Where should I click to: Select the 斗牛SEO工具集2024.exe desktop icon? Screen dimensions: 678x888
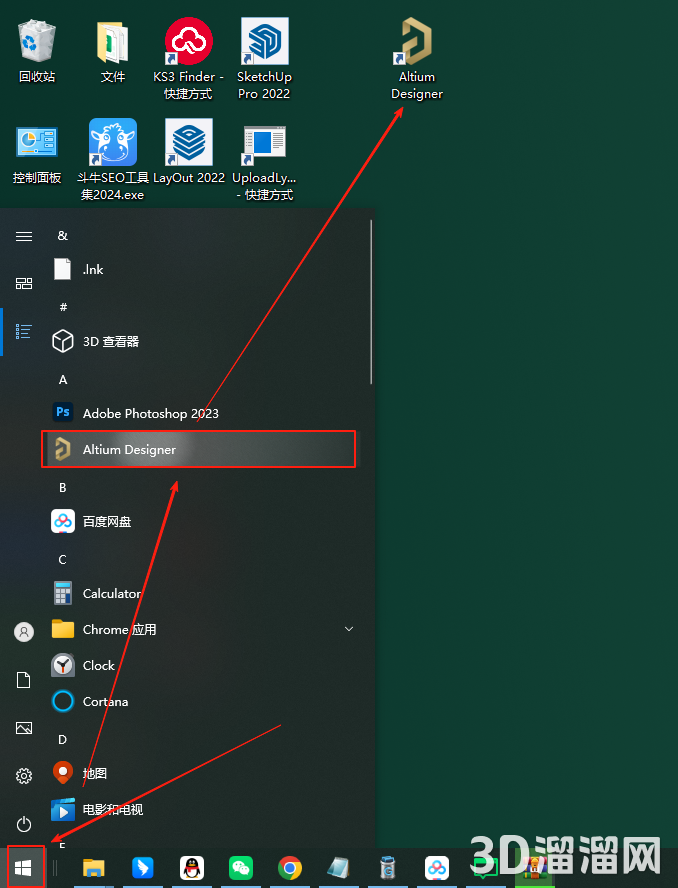tap(112, 160)
